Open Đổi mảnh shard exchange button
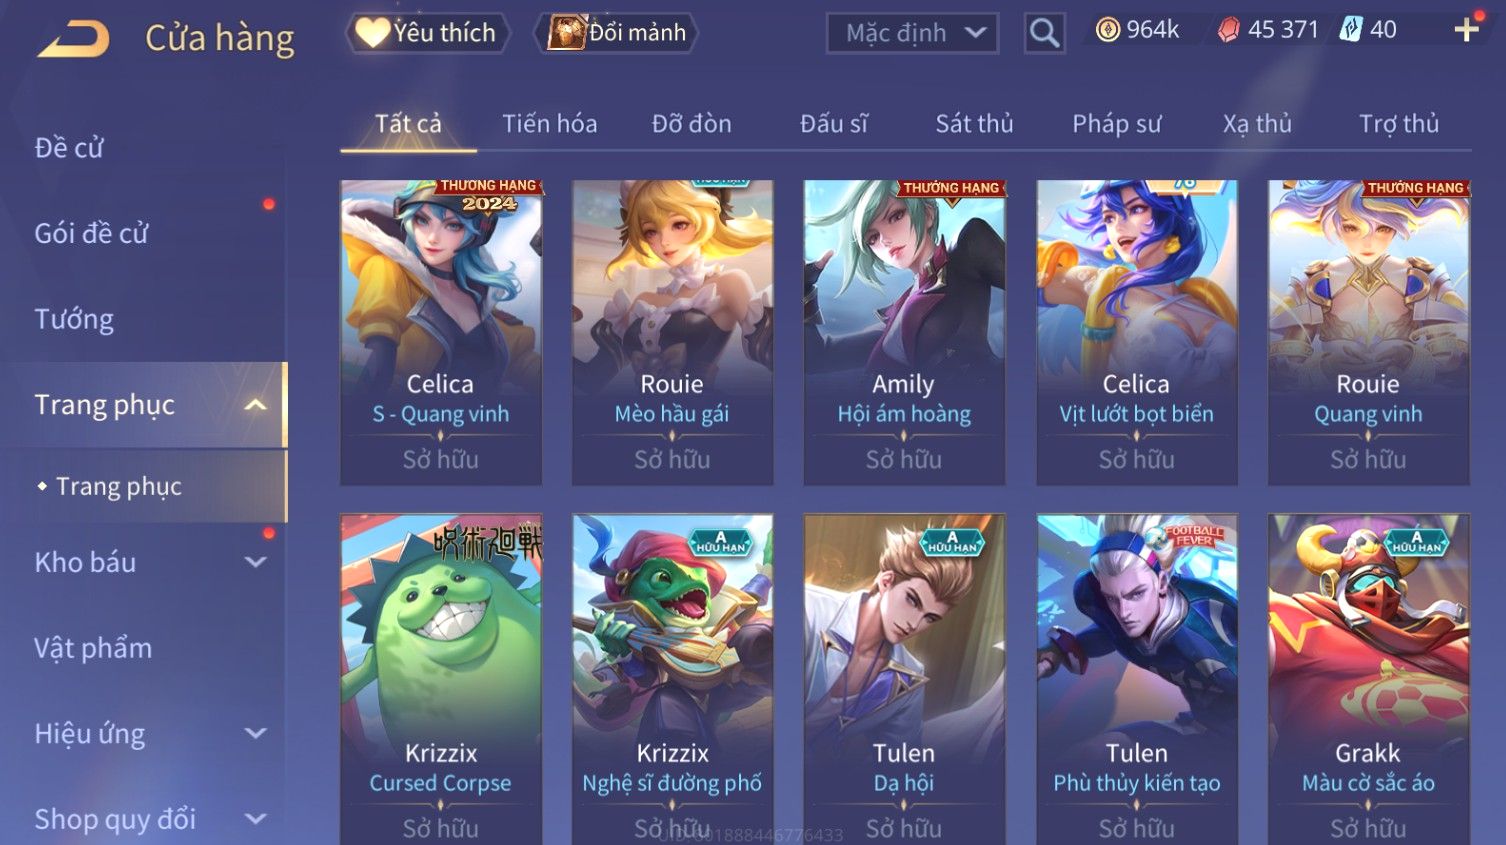This screenshot has height=845, width=1506. tap(616, 33)
